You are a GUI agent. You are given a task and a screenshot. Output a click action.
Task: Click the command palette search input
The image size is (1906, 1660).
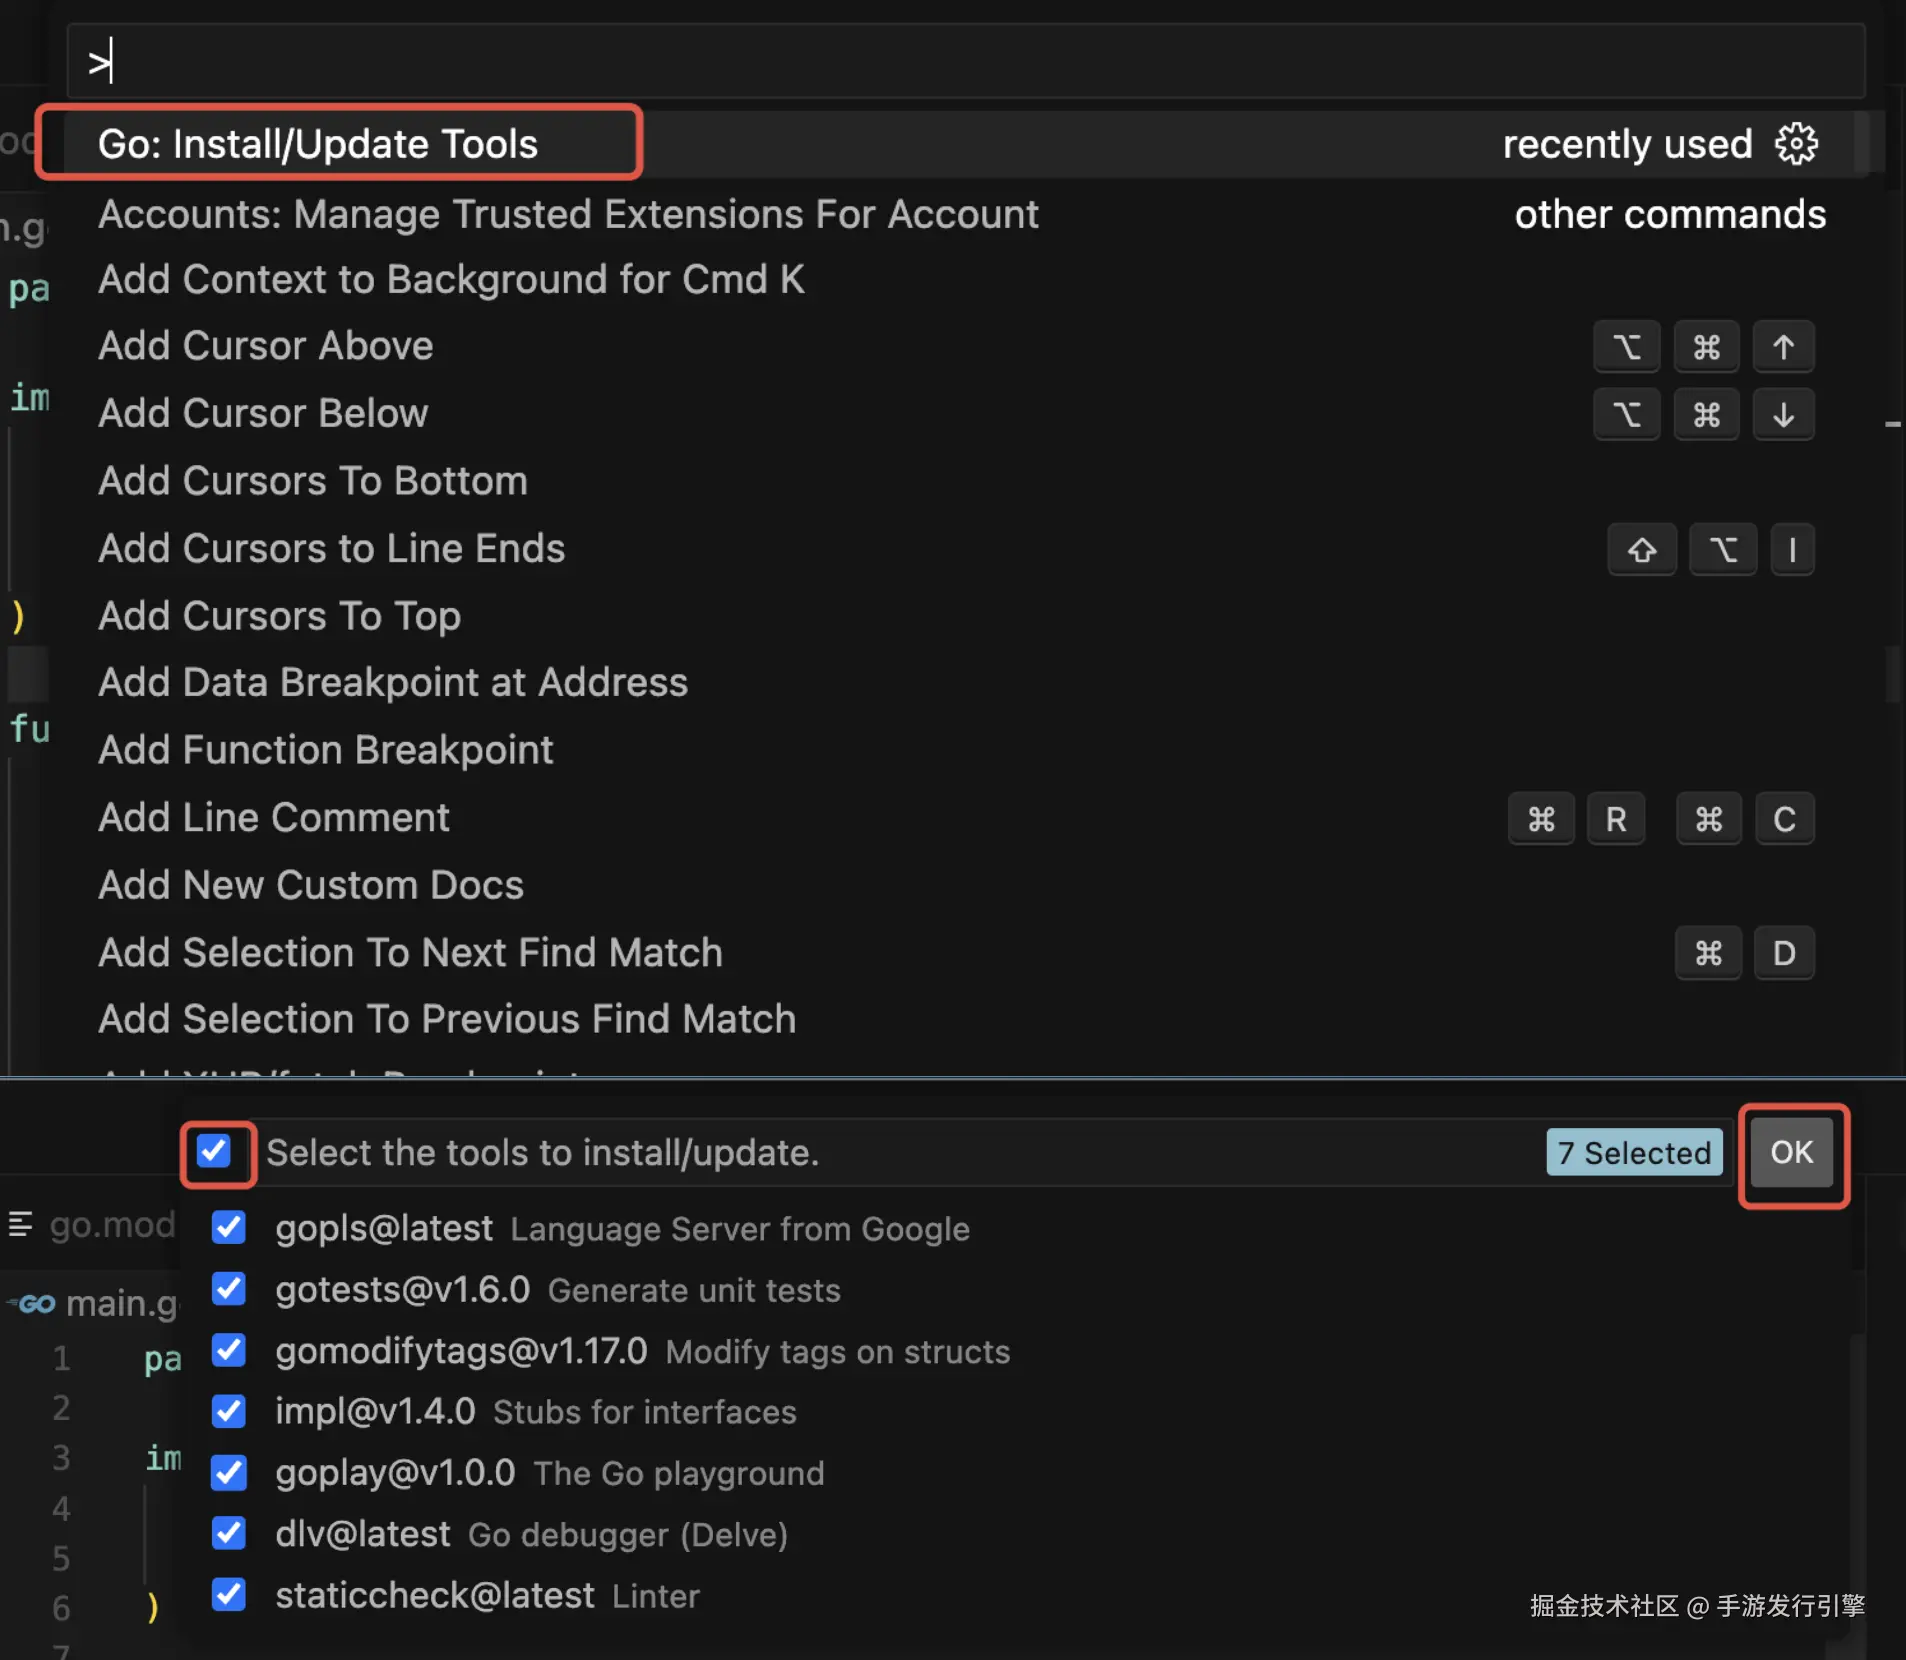pos(965,62)
